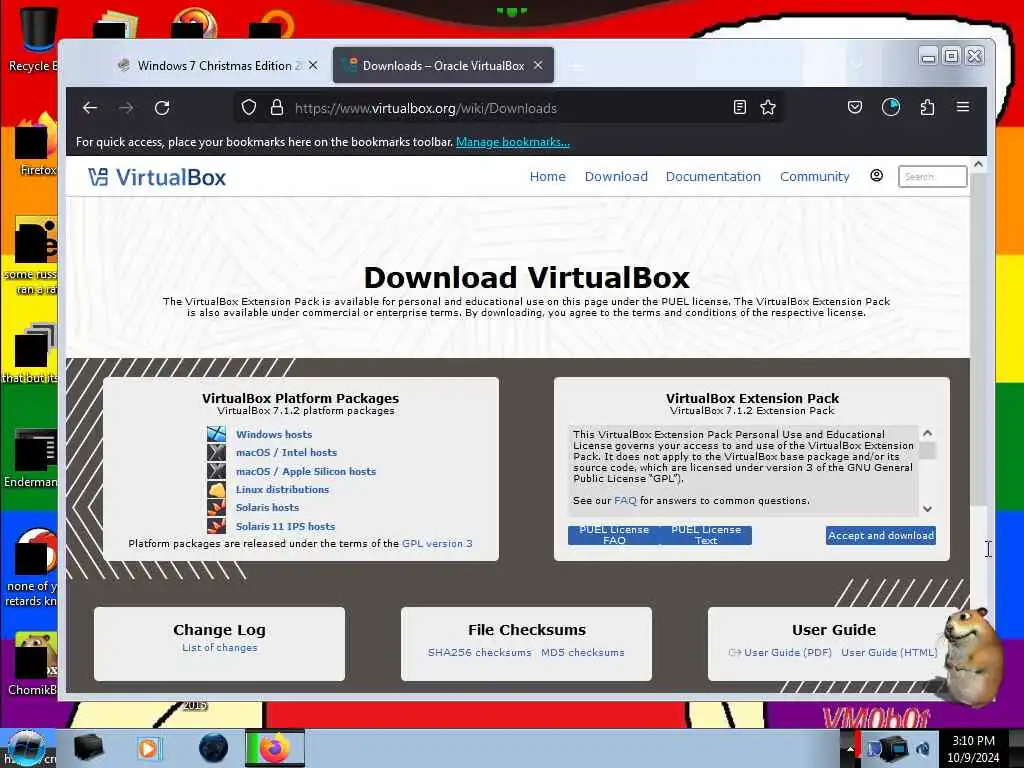1024x768 pixels.
Task: Select the Downloads – Oracle VirtualBox tab
Action: point(443,65)
